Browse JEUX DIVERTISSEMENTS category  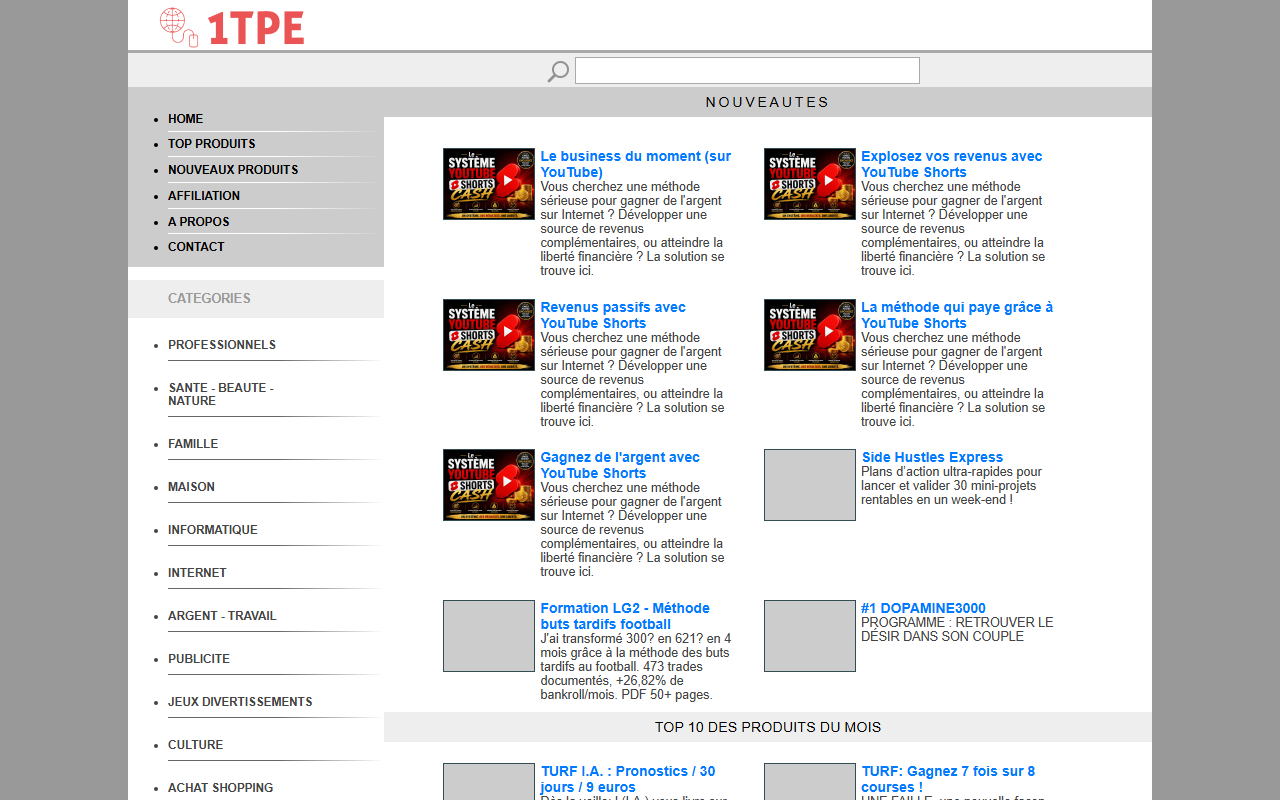point(240,702)
